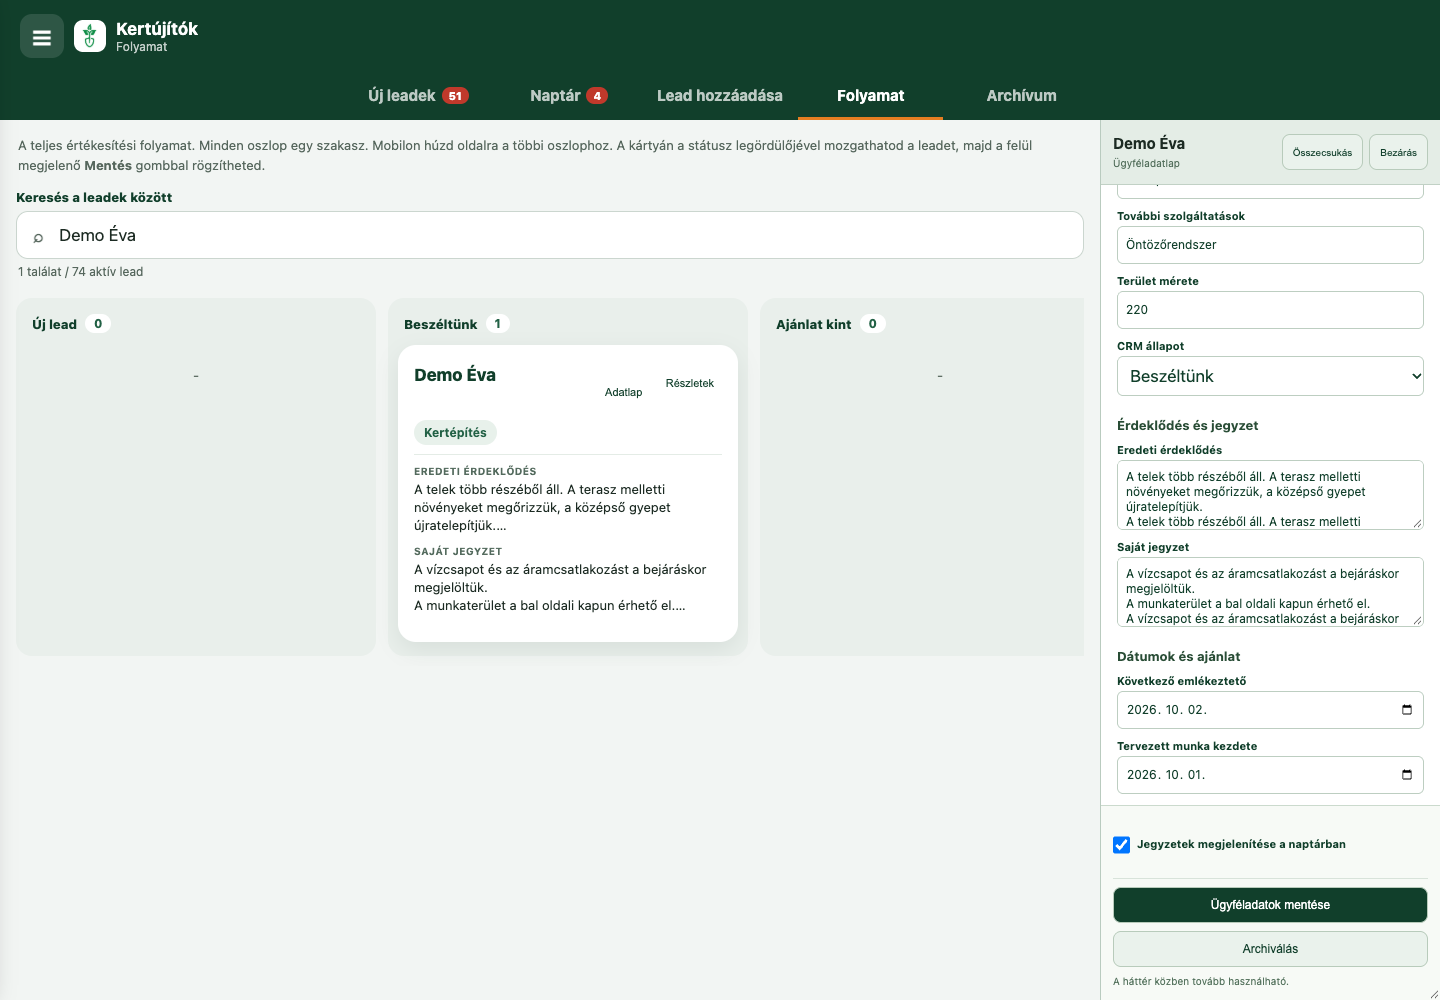Grab the Saját jegyzet textarea resize handle

(1417, 620)
